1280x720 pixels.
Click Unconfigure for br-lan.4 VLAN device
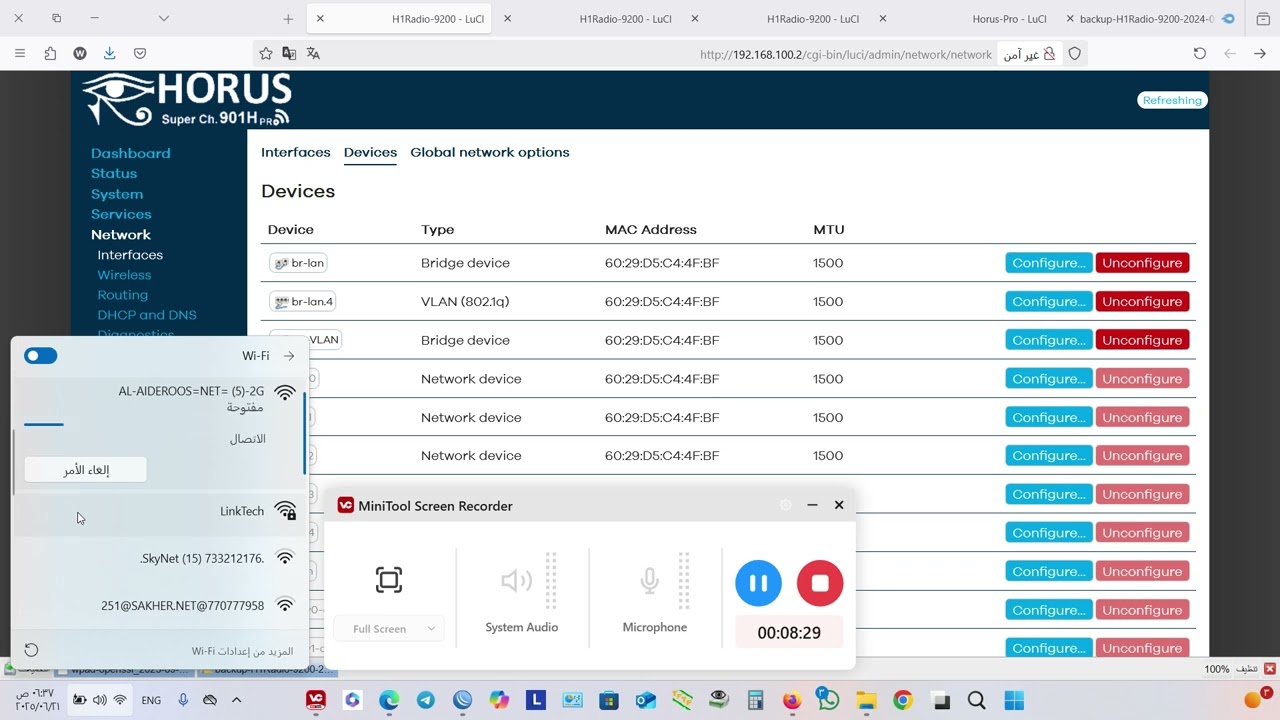pyautogui.click(x=1142, y=302)
